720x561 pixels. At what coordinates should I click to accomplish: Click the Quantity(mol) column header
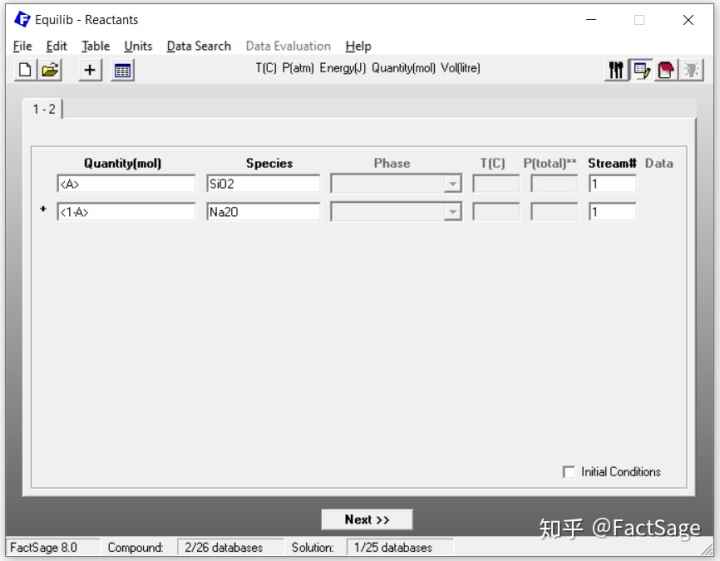123,163
